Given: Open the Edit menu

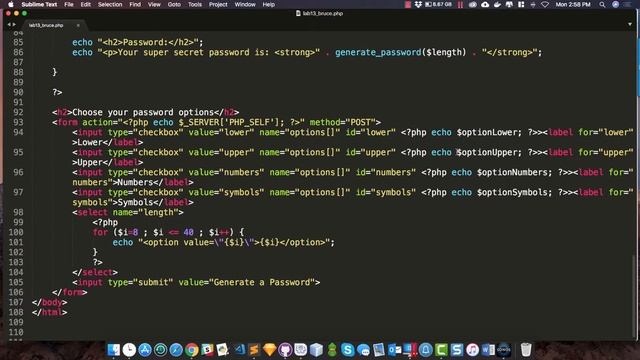Looking at the screenshot, I should tap(85, 4).
